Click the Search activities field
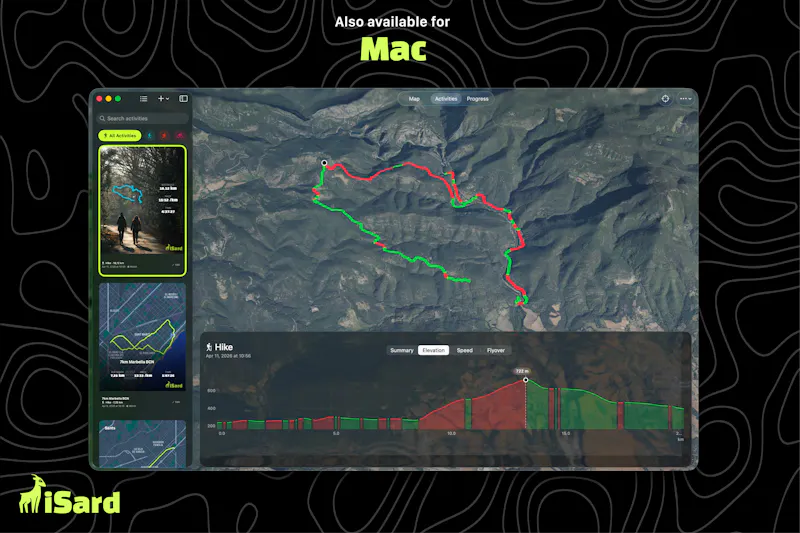 143,118
